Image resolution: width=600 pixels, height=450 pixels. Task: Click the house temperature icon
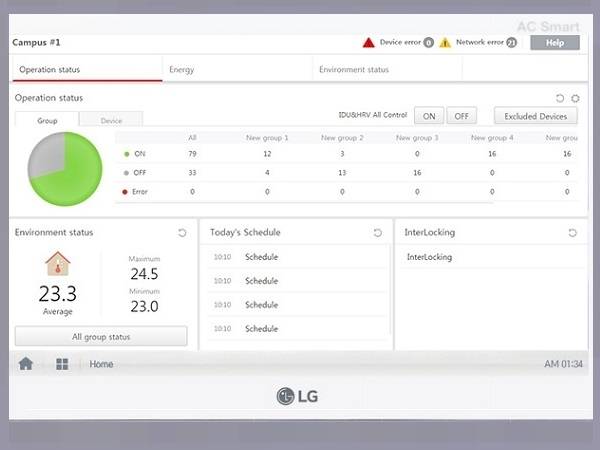[58, 264]
